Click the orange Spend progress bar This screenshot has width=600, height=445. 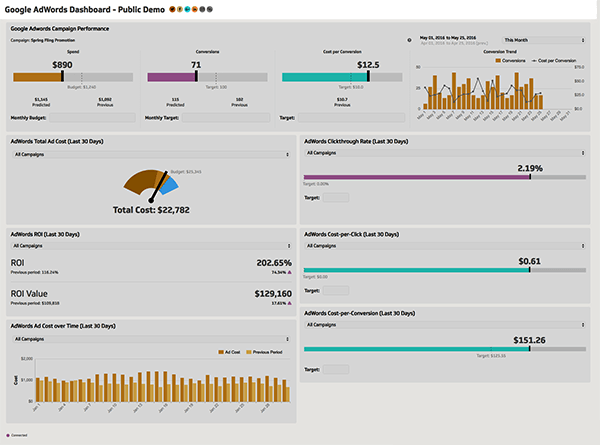38,77
